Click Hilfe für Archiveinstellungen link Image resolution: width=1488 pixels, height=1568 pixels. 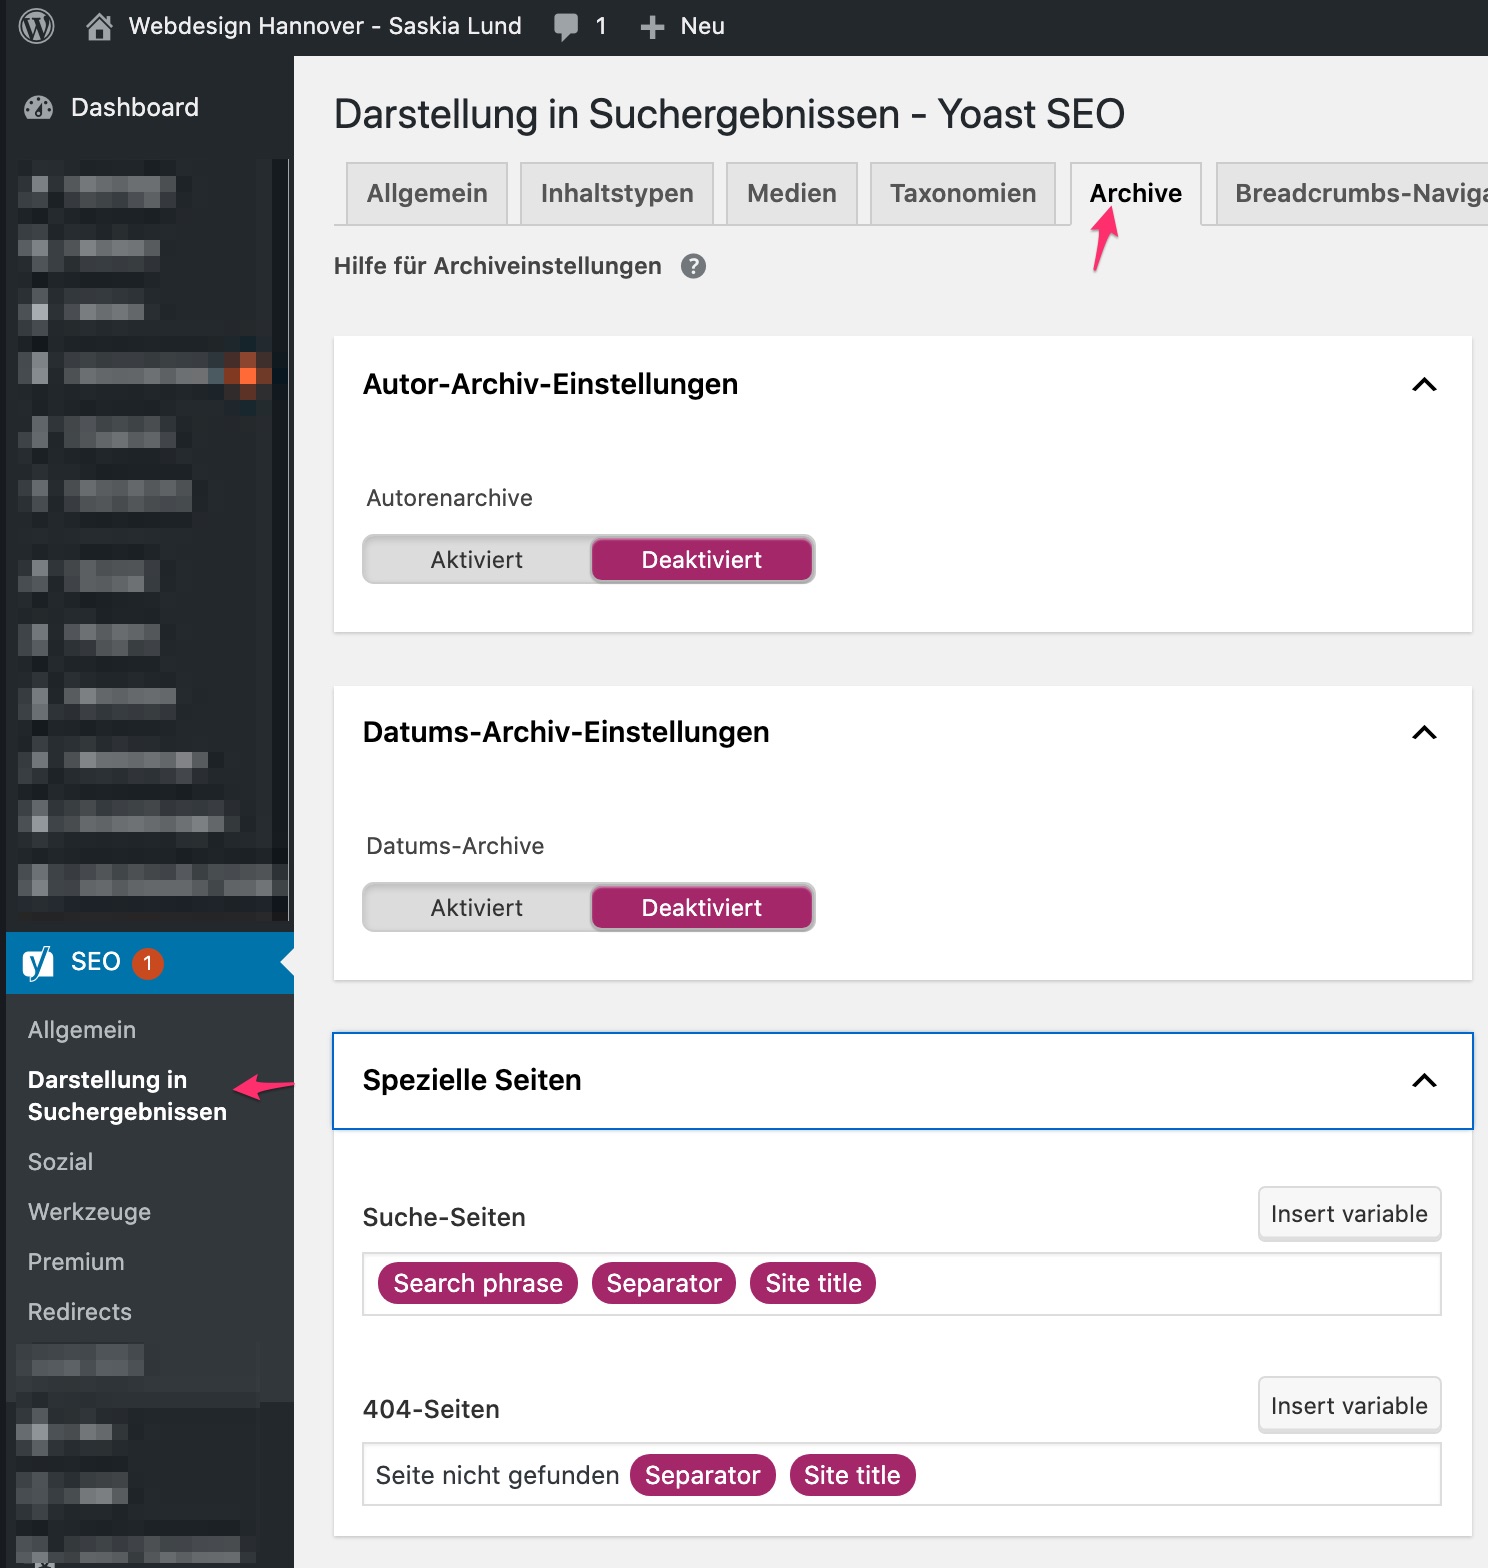(497, 266)
